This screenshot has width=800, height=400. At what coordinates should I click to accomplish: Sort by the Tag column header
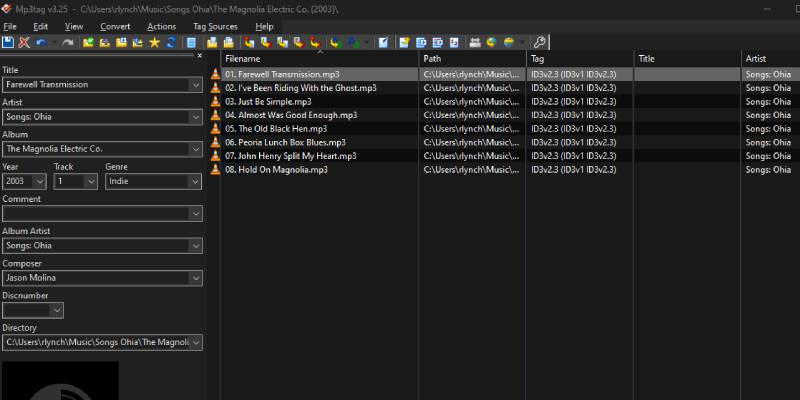580,59
